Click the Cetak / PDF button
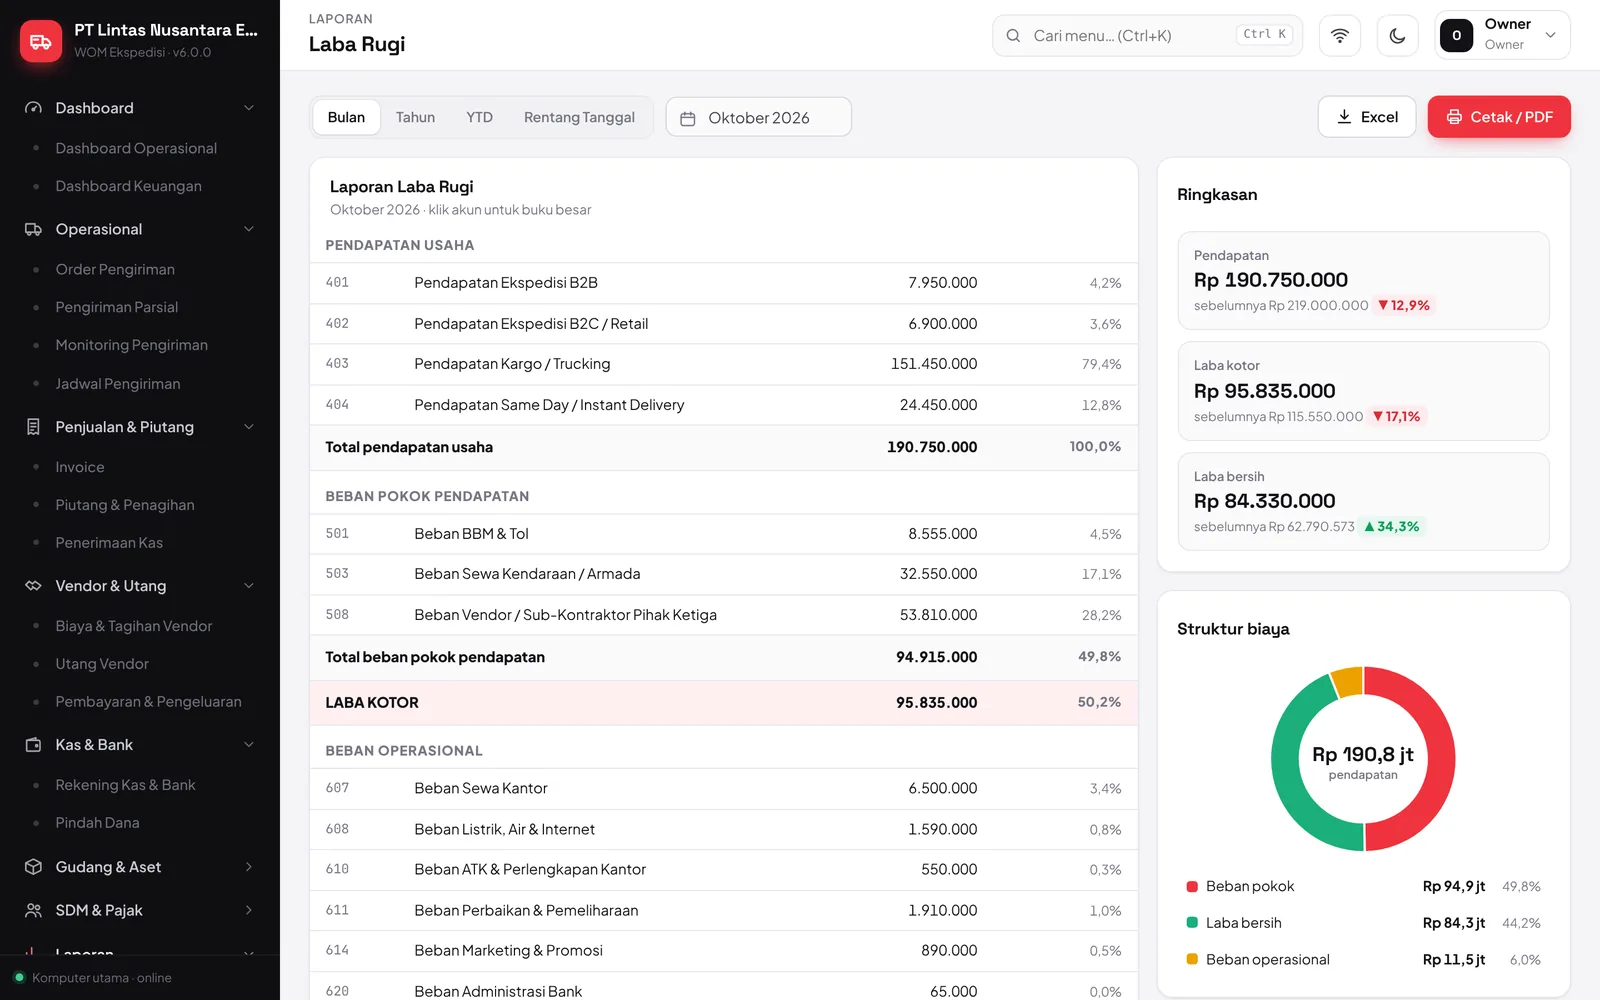The width and height of the screenshot is (1600, 1000). pos(1499,117)
